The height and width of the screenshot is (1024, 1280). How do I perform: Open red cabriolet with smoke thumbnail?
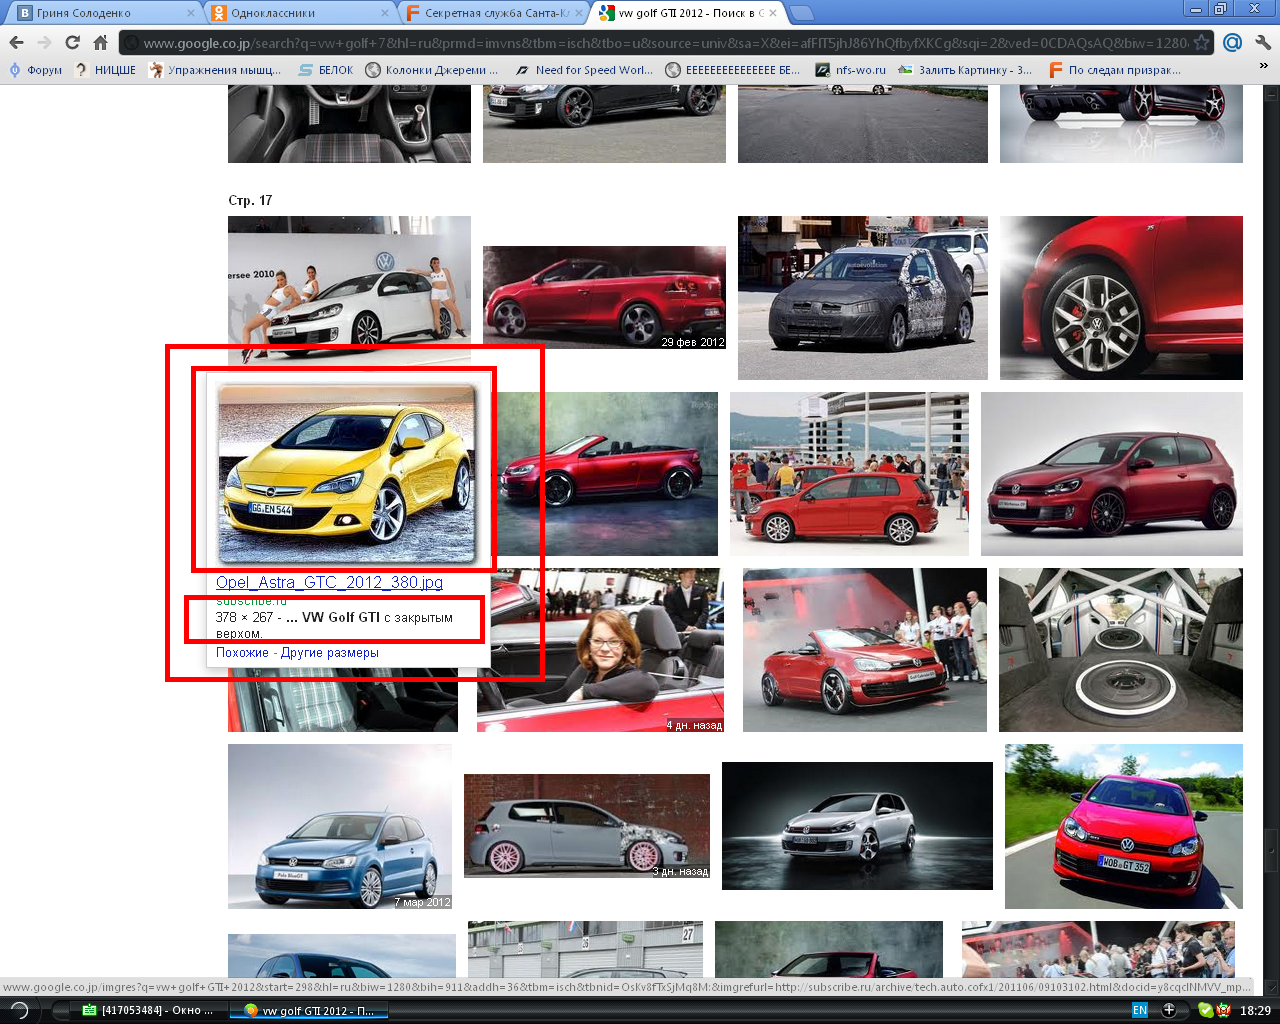coord(865,650)
